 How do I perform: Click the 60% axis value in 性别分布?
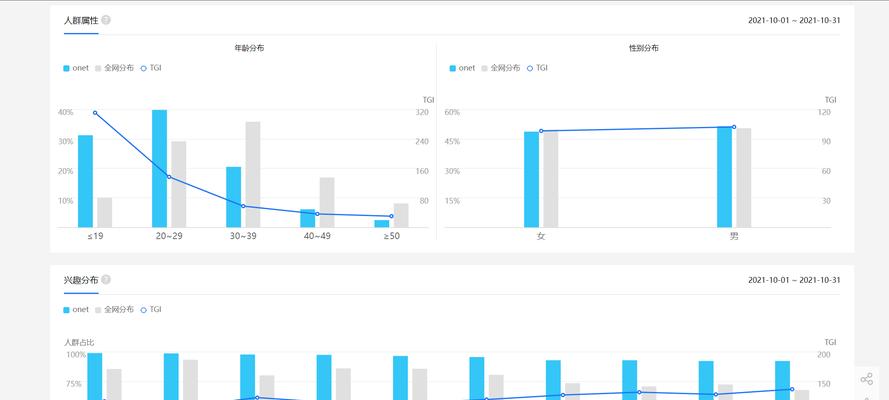click(452, 112)
